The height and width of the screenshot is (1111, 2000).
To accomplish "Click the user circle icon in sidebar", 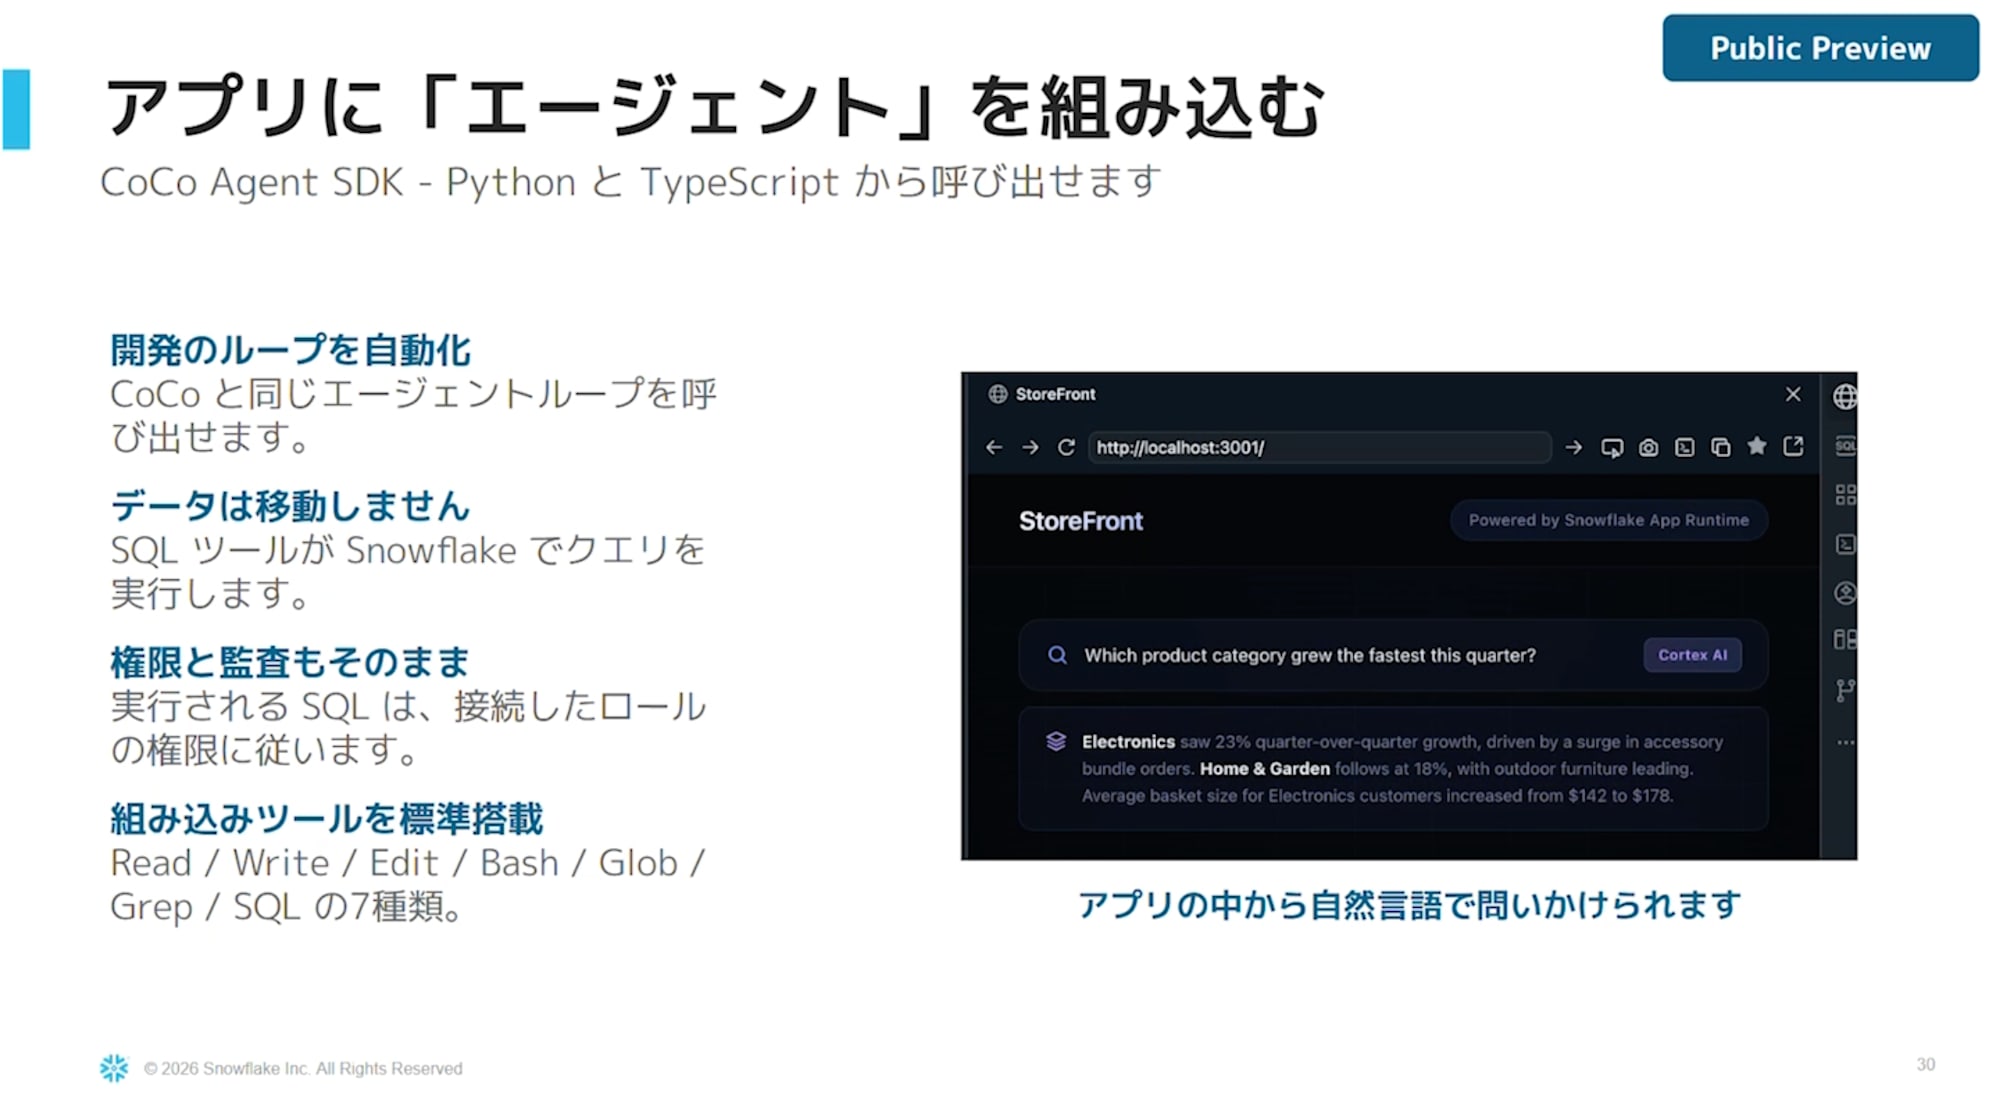I will point(1846,593).
